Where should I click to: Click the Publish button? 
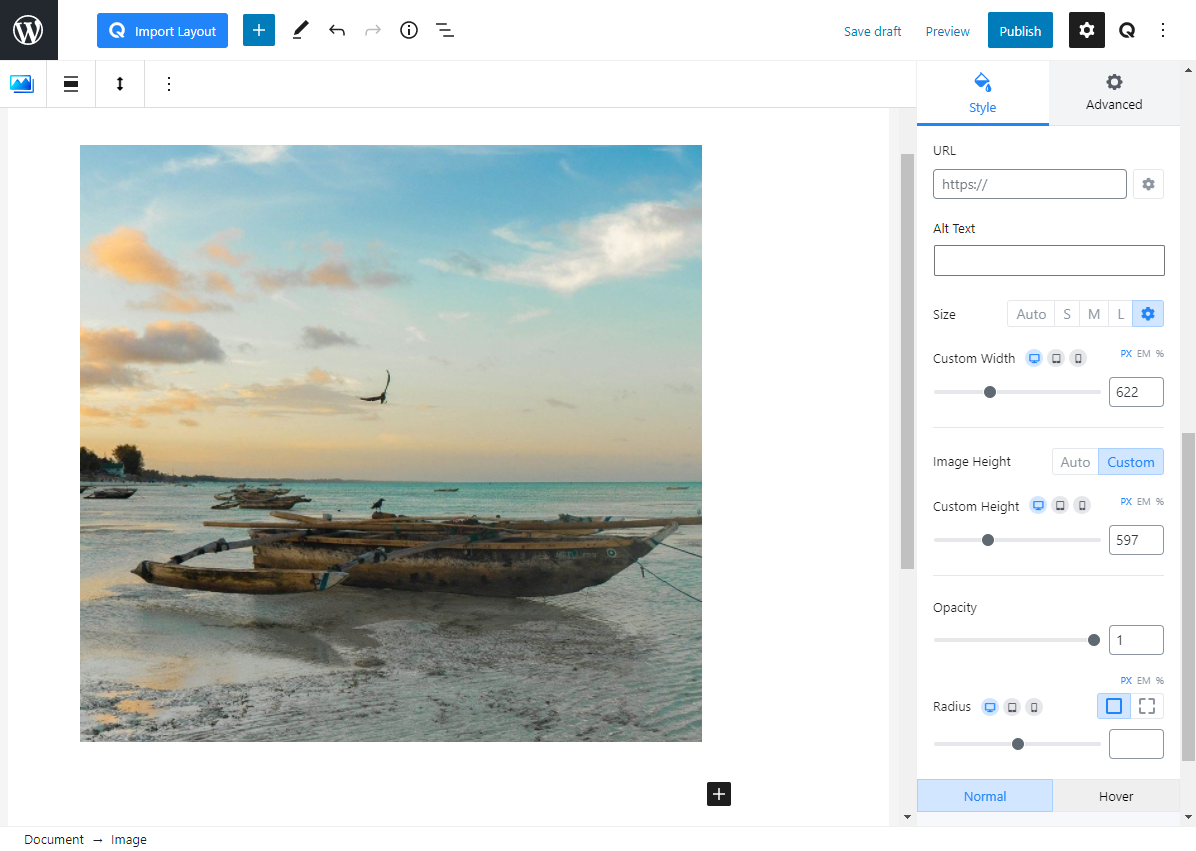(1020, 31)
